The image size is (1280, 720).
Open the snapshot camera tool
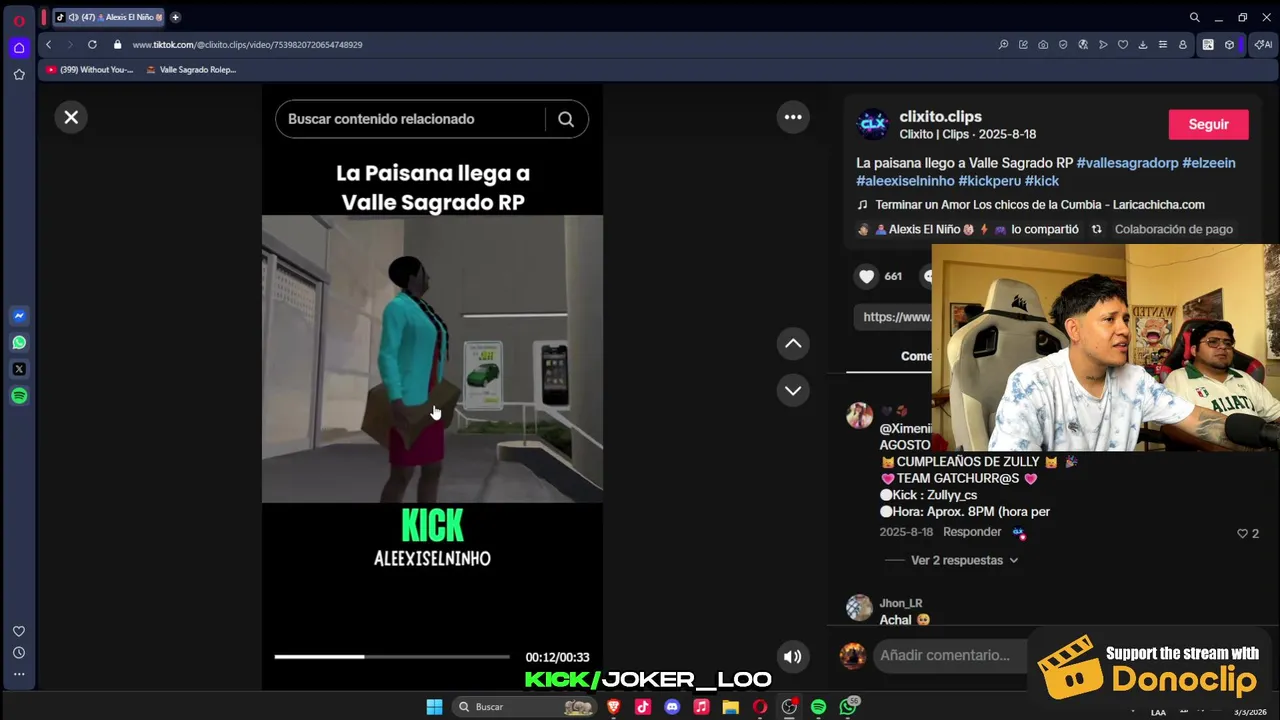point(1043,45)
